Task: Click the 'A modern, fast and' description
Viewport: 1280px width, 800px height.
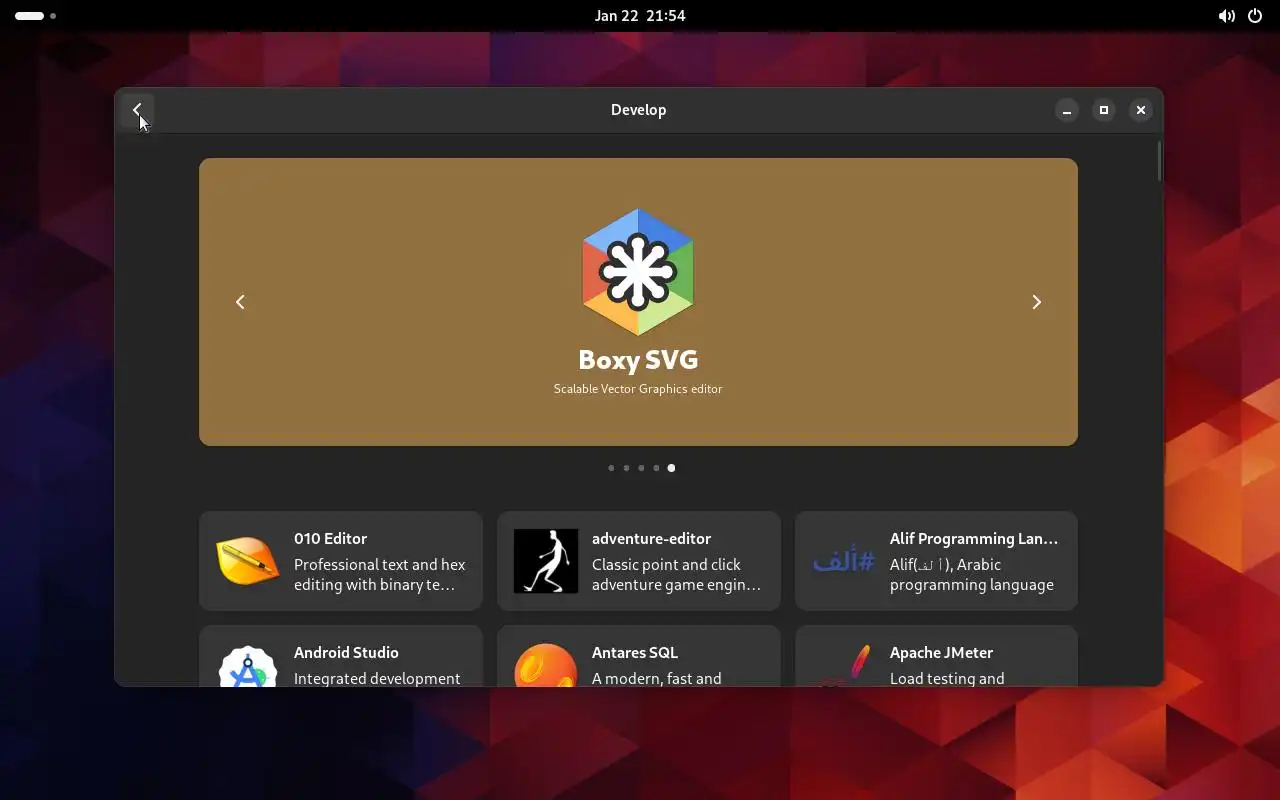Action: (x=656, y=678)
